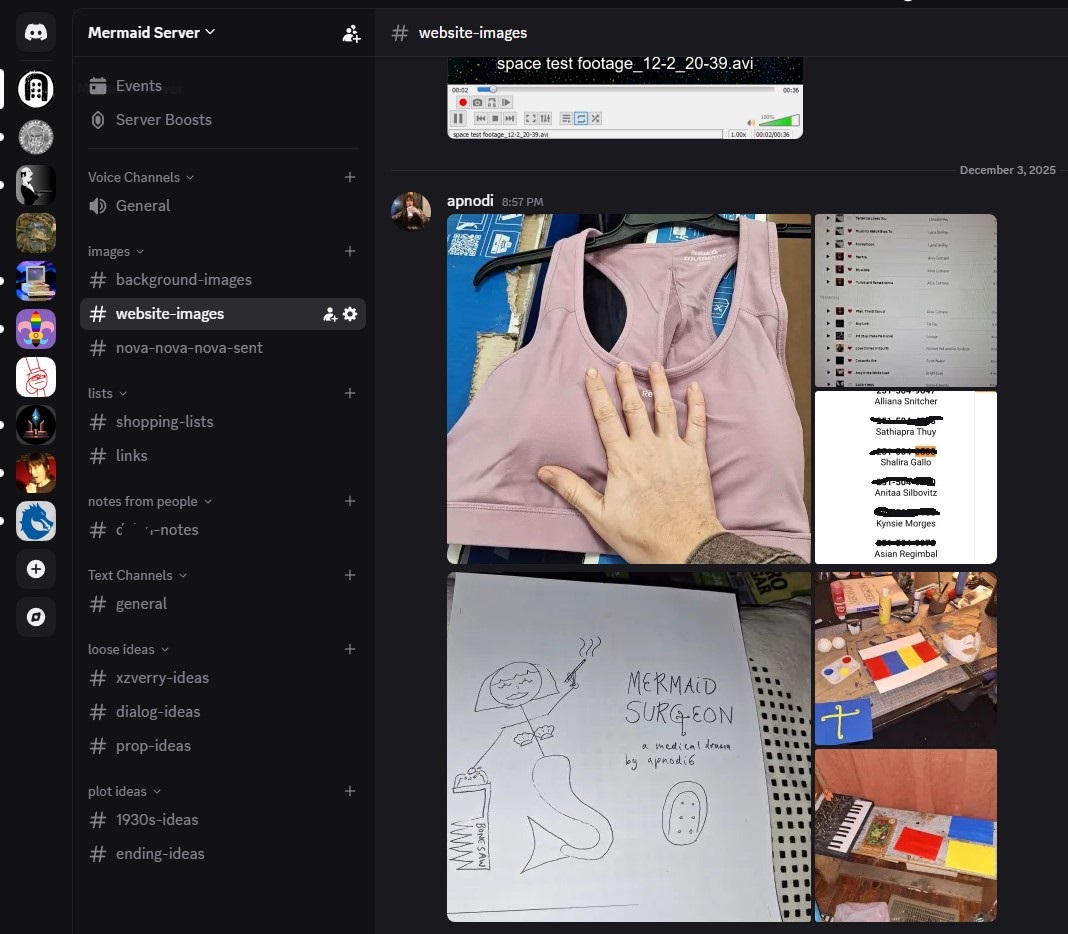
Task: Collapse the loose ideas category
Action: 128,649
